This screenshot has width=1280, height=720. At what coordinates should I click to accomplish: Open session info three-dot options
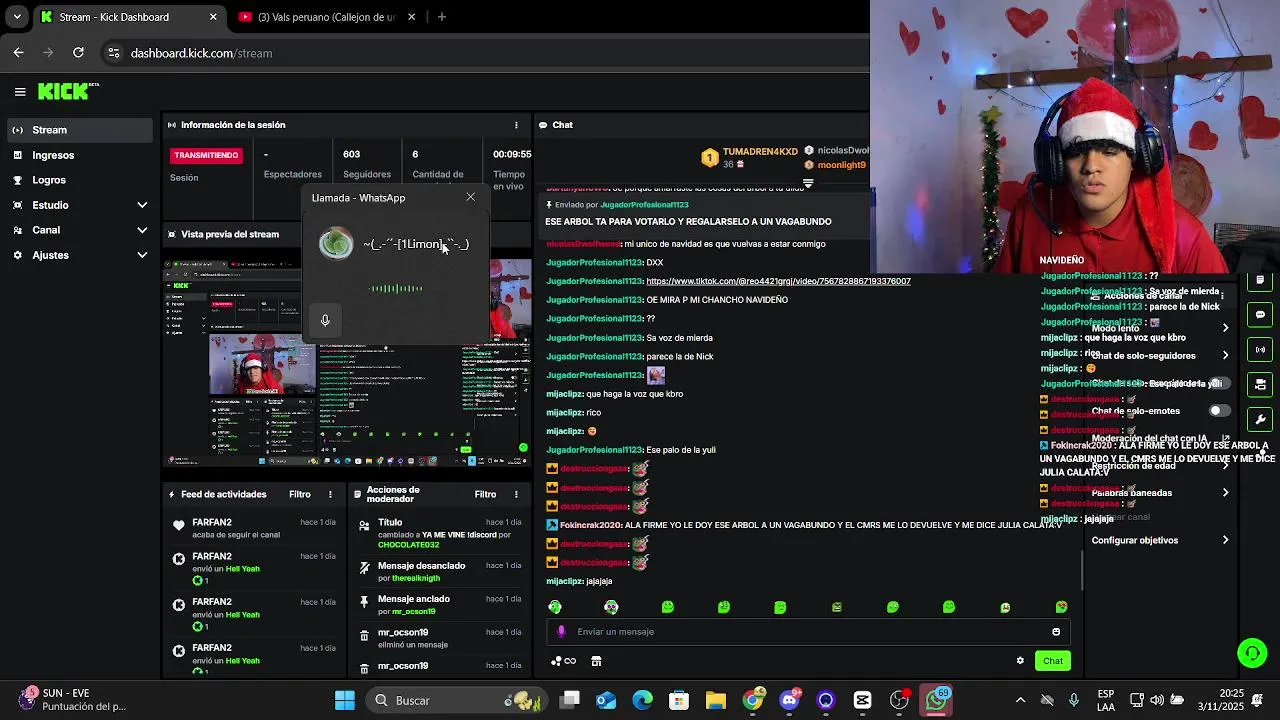point(516,125)
